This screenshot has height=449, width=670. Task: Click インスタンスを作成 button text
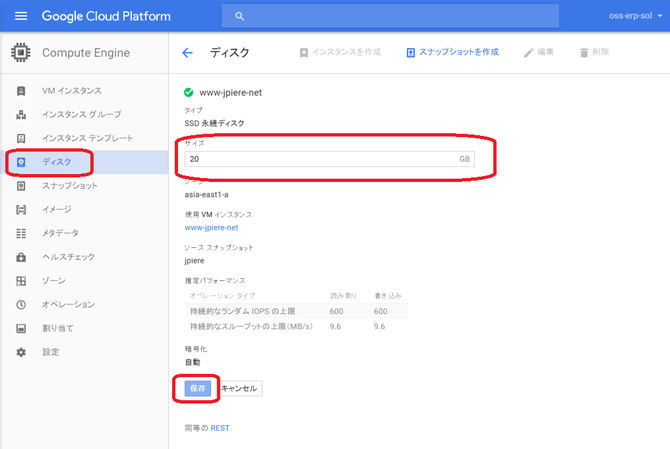347,52
